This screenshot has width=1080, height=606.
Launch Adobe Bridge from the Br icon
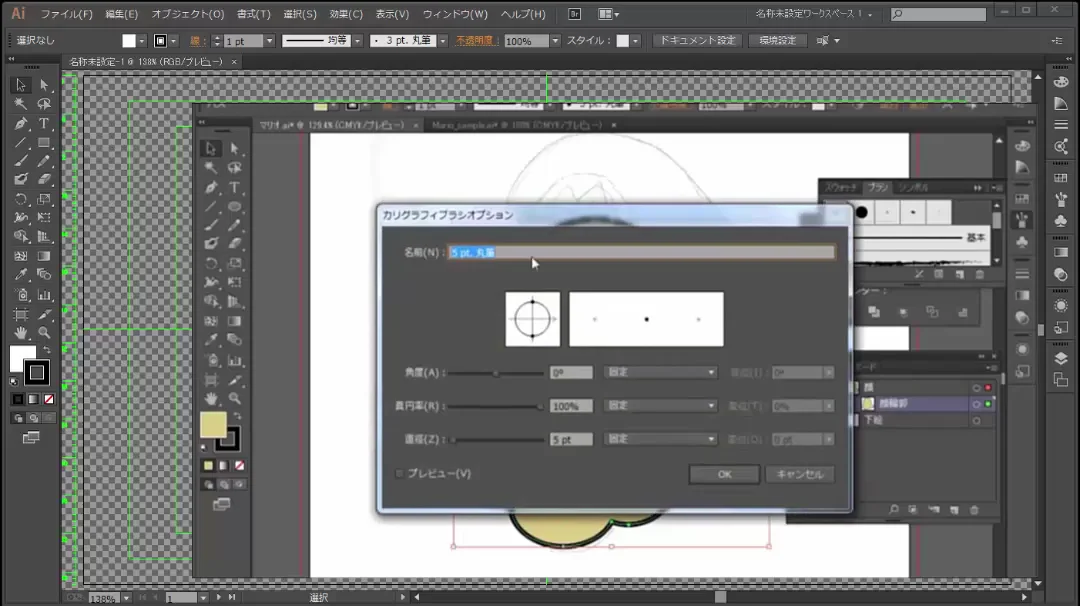(574, 14)
